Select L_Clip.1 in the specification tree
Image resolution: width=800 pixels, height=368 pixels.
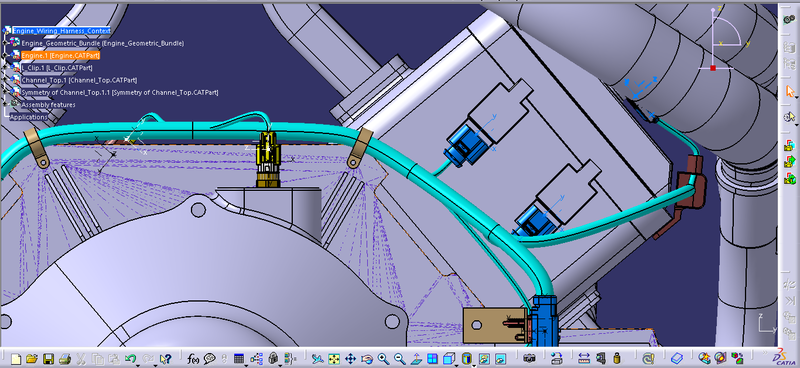point(57,67)
